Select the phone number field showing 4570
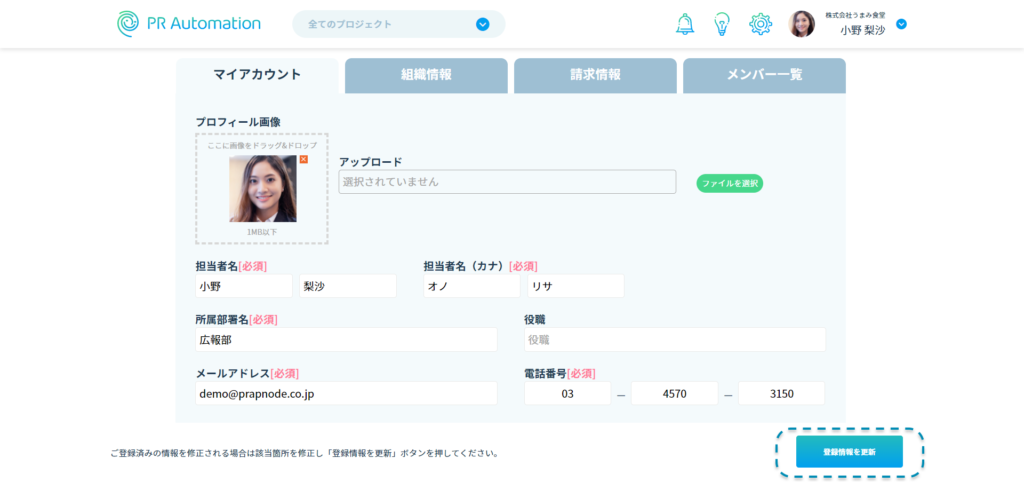The height and width of the screenshot is (482, 1024). pos(674,393)
